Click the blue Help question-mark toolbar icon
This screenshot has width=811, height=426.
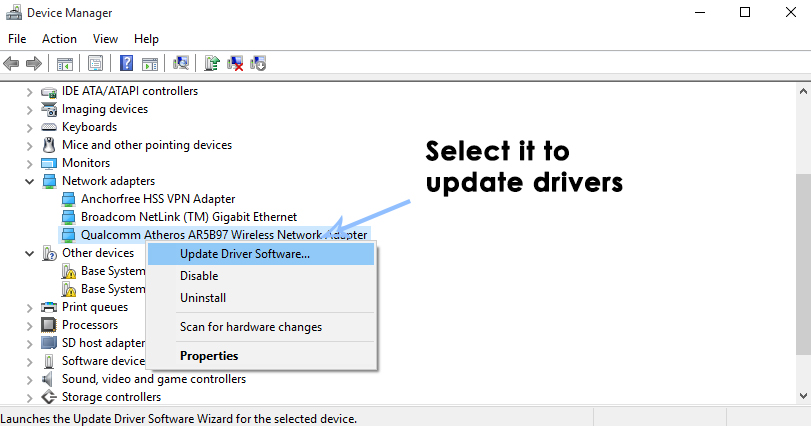tap(126, 64)
